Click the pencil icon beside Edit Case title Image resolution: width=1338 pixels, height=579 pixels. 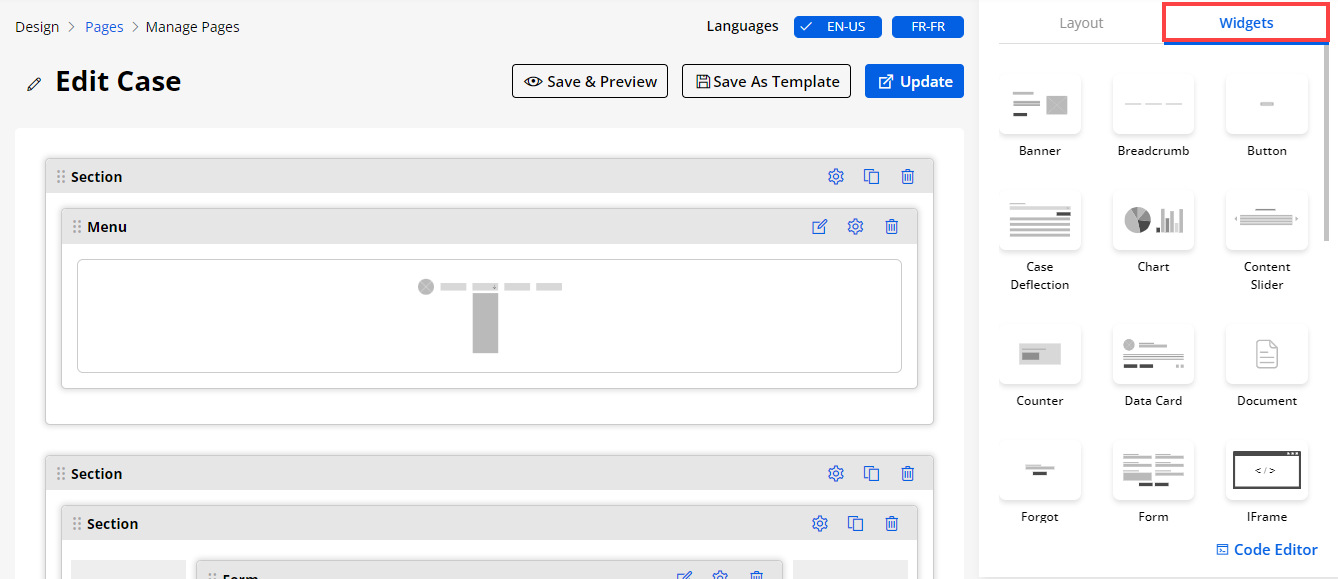pyautogui.click(x=35, y=84)
